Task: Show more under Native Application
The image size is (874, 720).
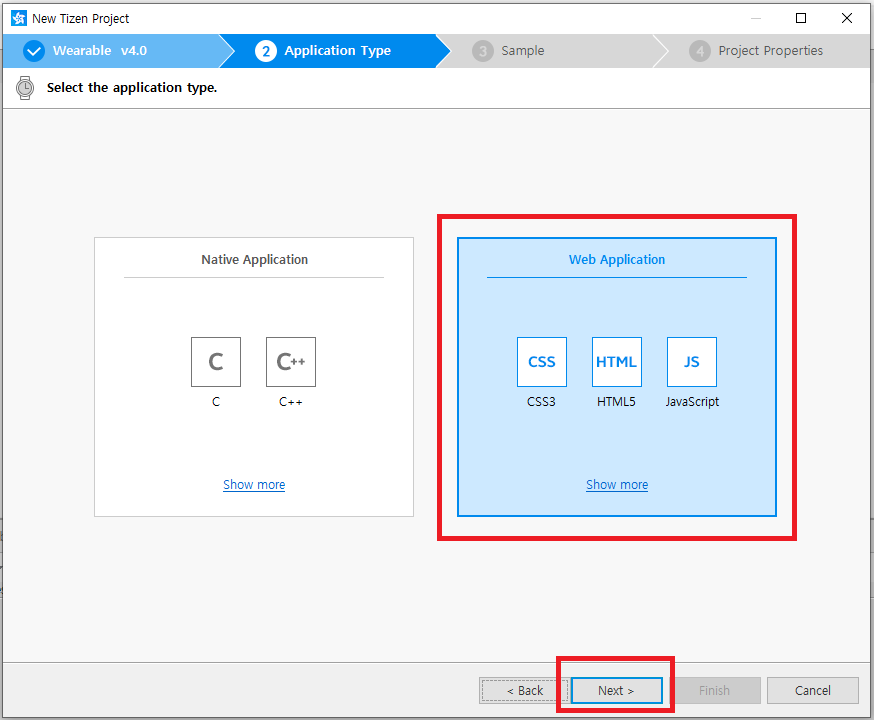Action: coord(254,485)
